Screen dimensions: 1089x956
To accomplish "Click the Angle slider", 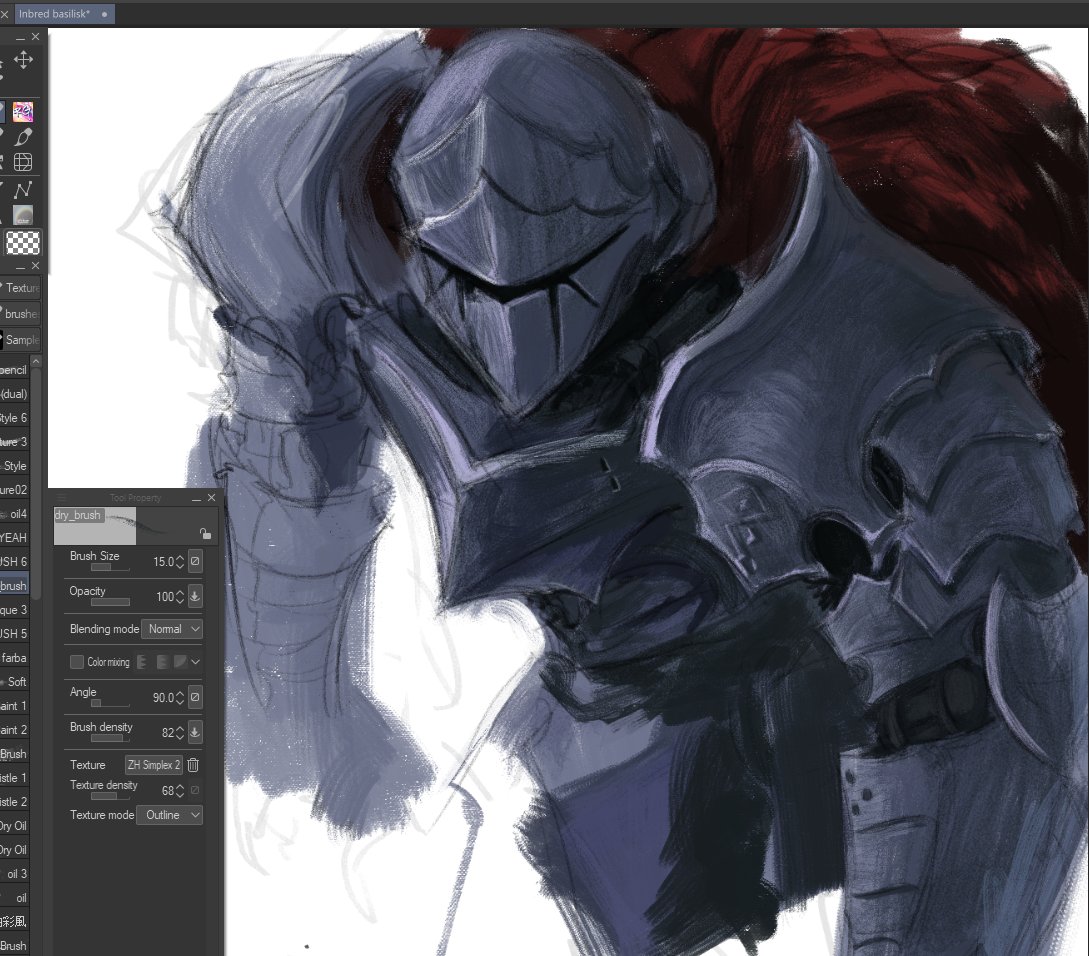I will pos(110,703).
